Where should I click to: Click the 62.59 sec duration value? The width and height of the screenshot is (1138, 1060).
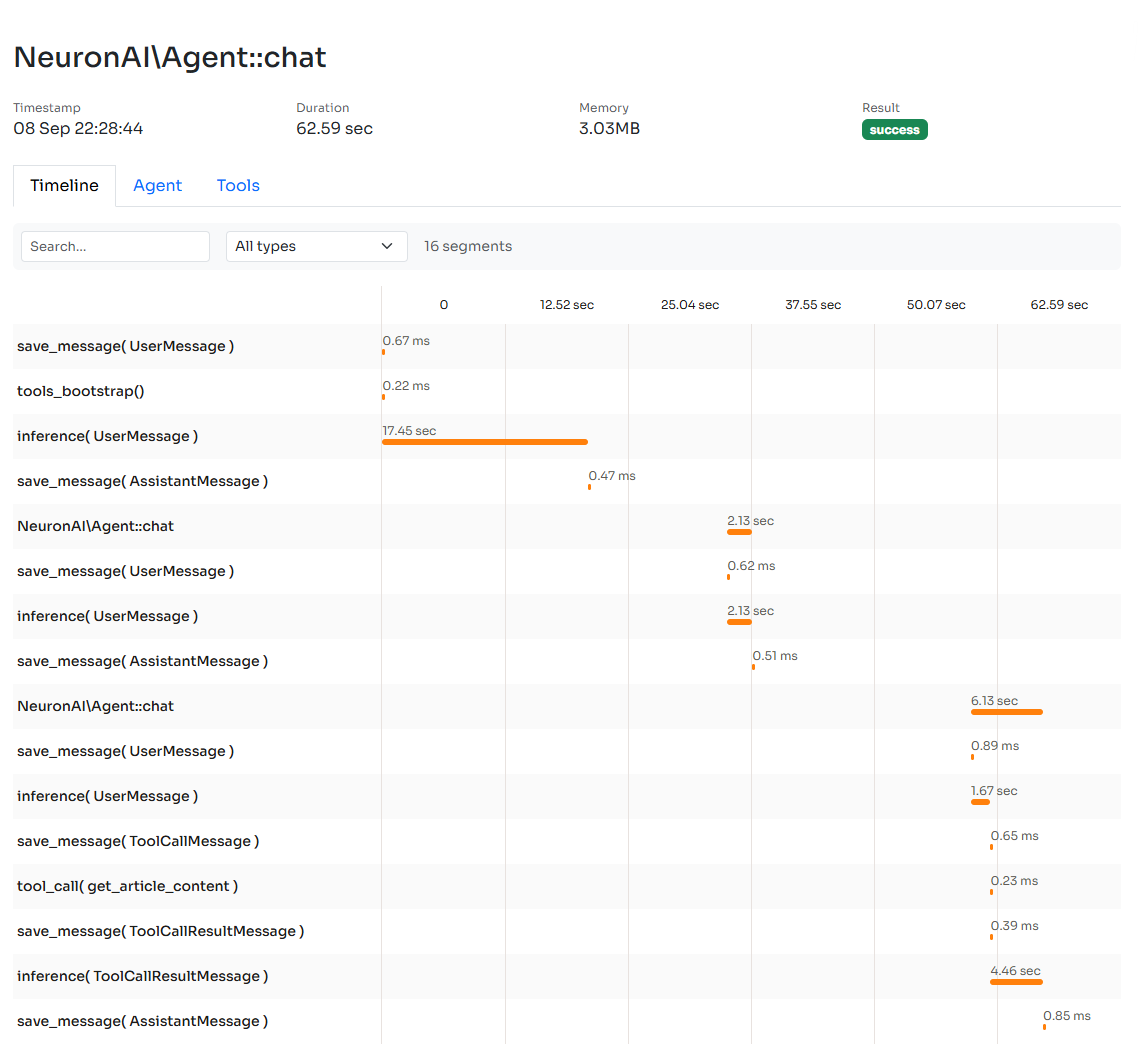[334, 128]
